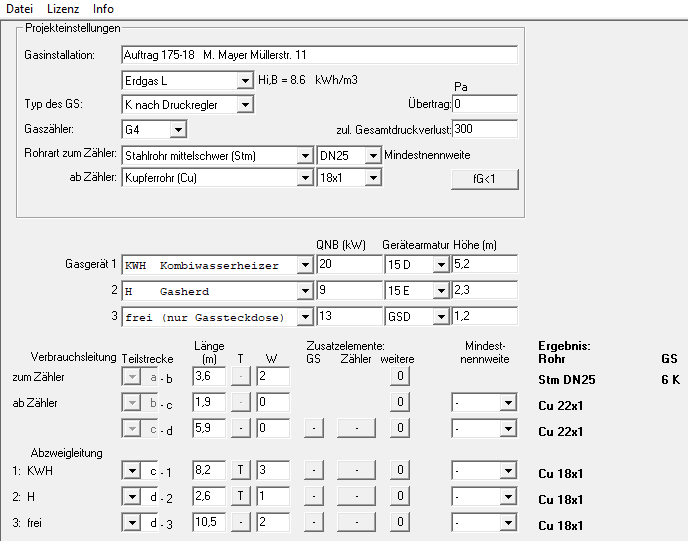This screenshot has height=541, width=688.
Task: Click the Länge field for b-c
Action: (209, 402)
